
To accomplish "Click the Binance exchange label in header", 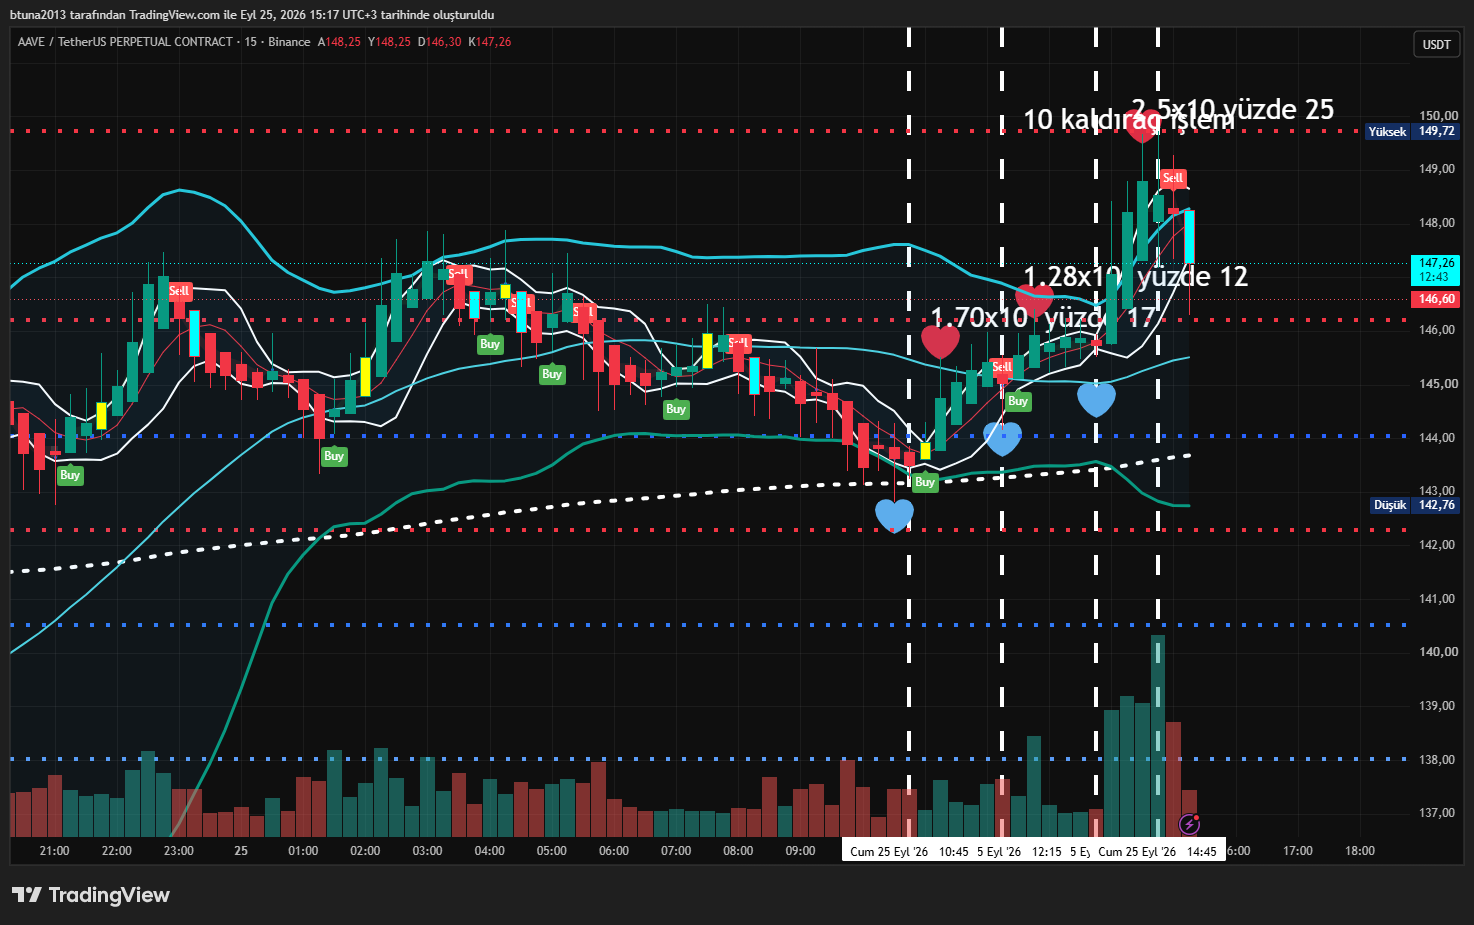I will point(289,42).
